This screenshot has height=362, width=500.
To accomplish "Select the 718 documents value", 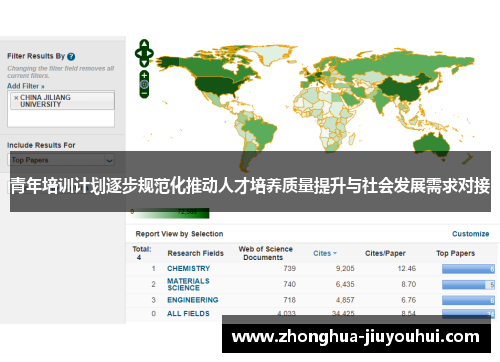I will pos(289,300).
